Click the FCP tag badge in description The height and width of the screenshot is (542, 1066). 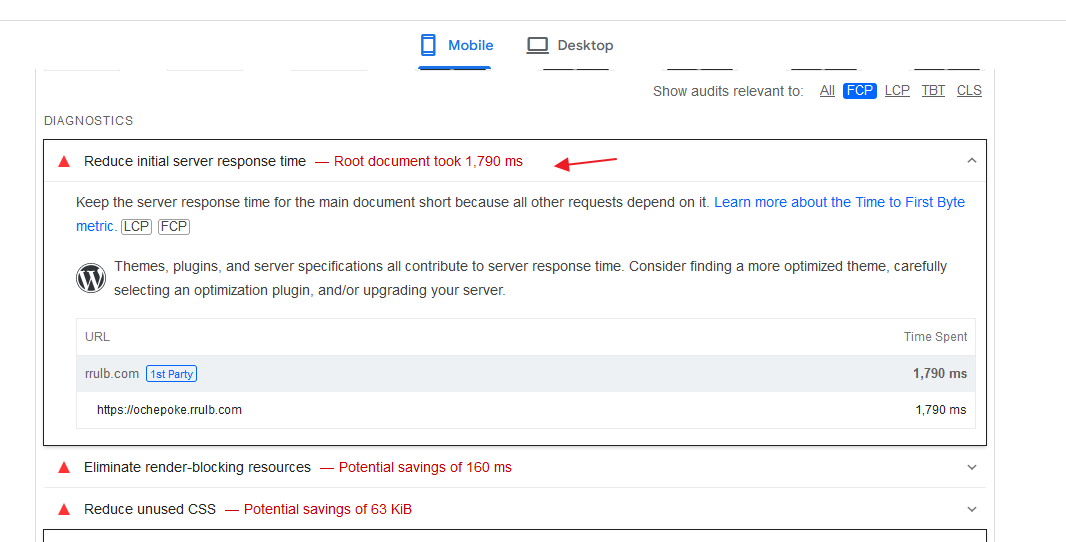(173, 226)
